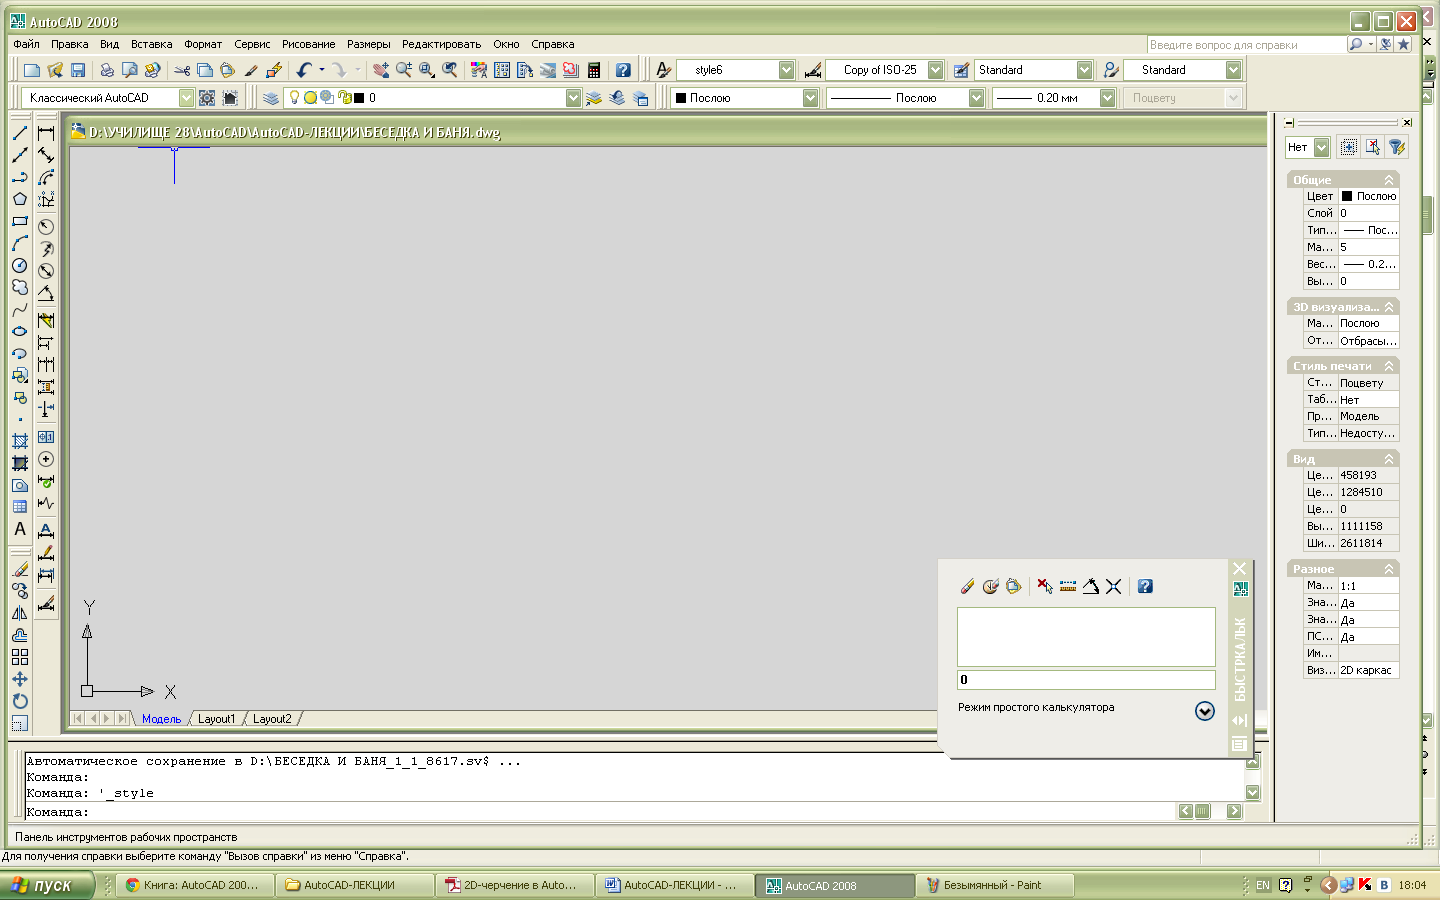Toggle layer lock padlock icon
This screenshot has height=900, width=1440.
tap(345, 98)
